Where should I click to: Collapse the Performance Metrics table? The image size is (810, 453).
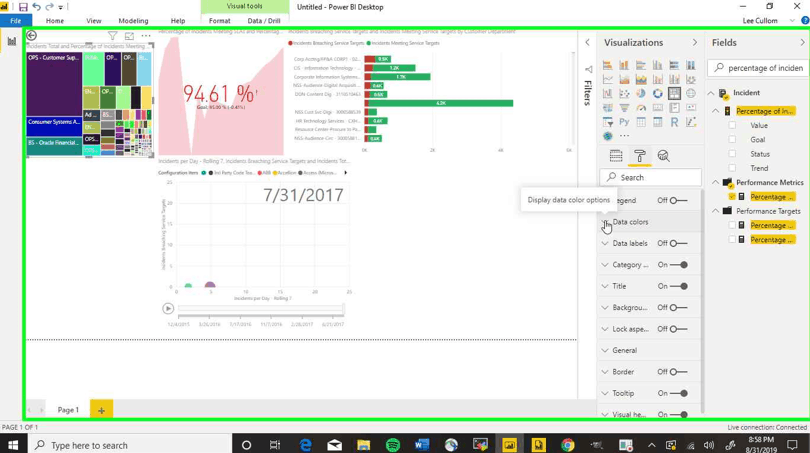pos(715,183)
